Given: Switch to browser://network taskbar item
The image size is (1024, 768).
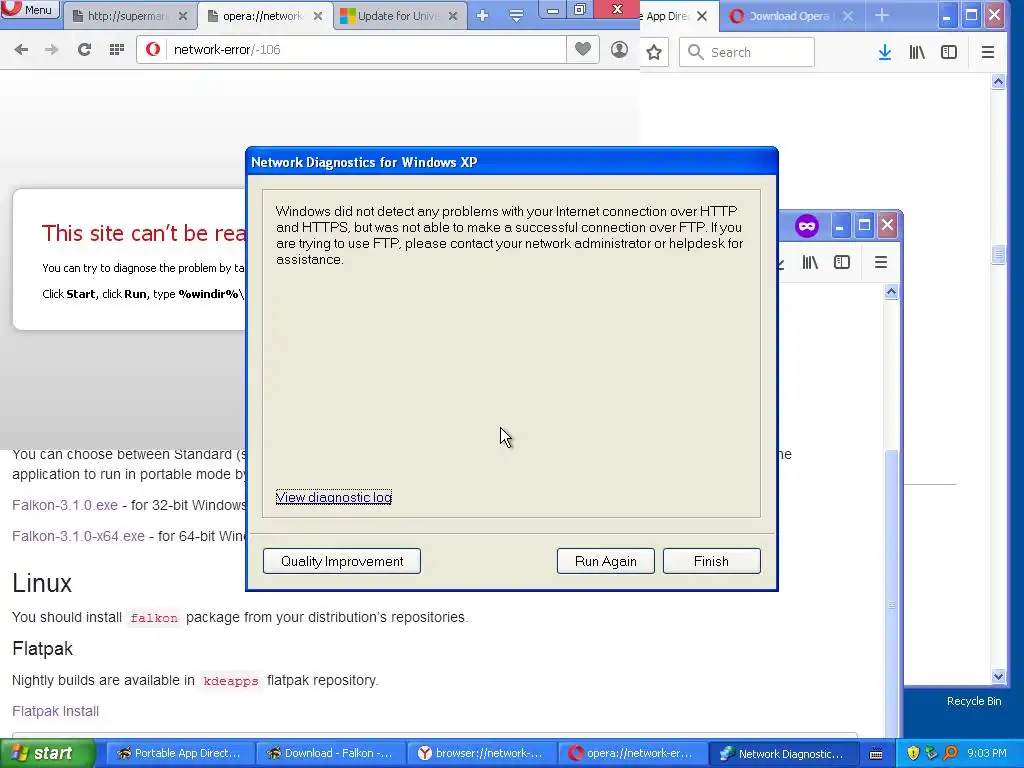Looking at the screenshot, I should (481, 754).
